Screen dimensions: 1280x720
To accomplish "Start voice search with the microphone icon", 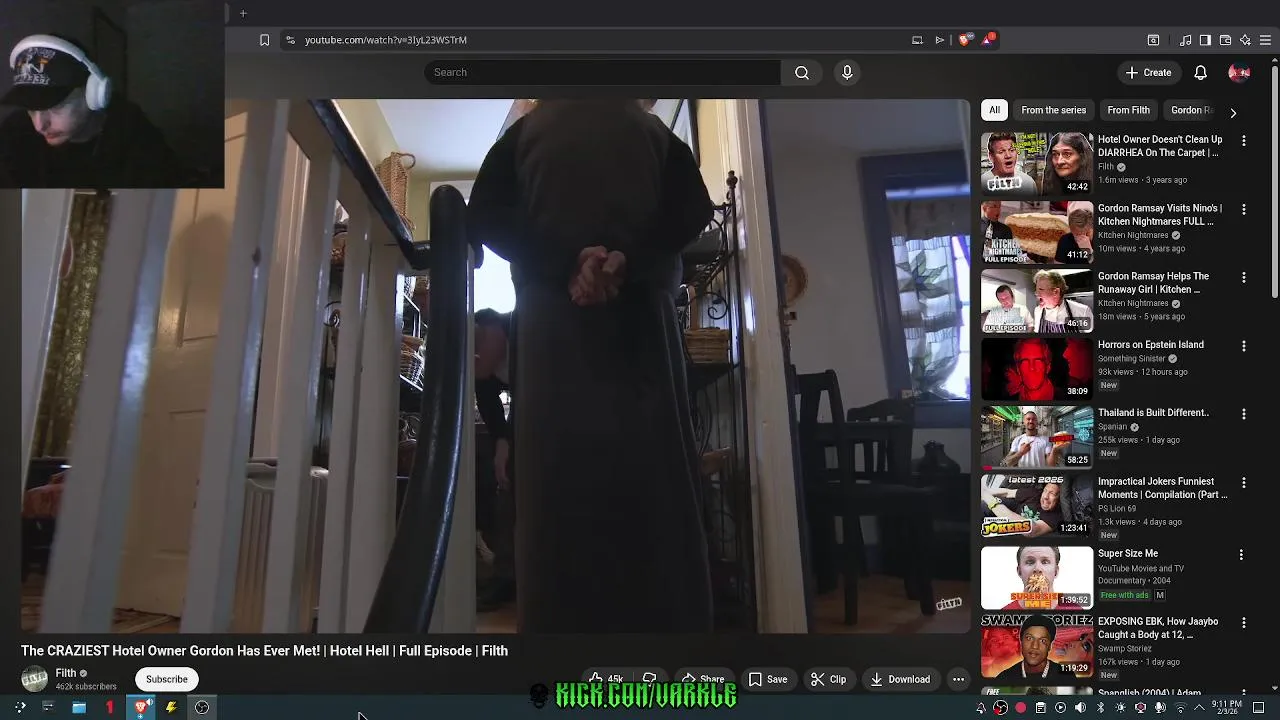I will 847,72.
